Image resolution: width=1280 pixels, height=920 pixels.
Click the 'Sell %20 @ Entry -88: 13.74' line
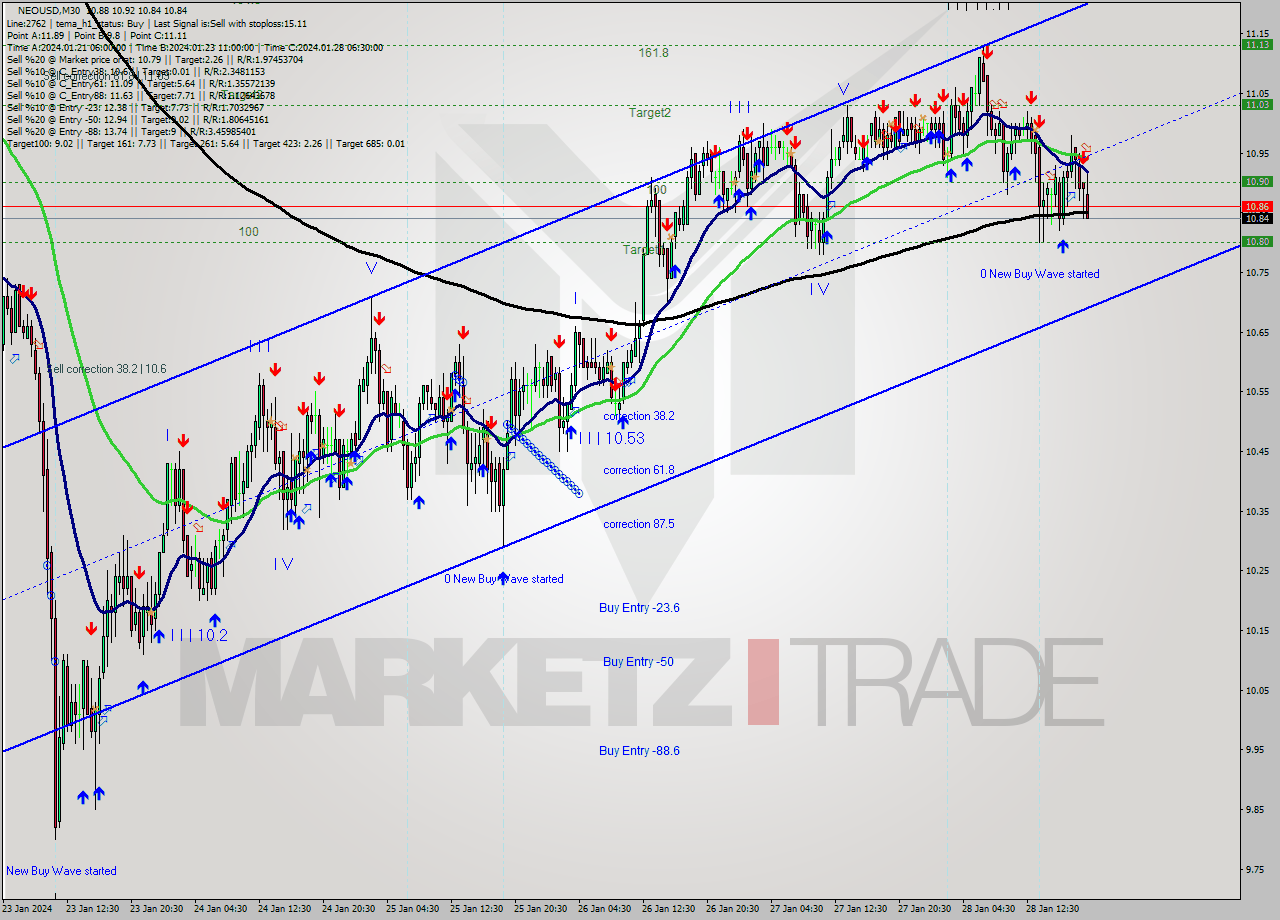coord(130,131)
